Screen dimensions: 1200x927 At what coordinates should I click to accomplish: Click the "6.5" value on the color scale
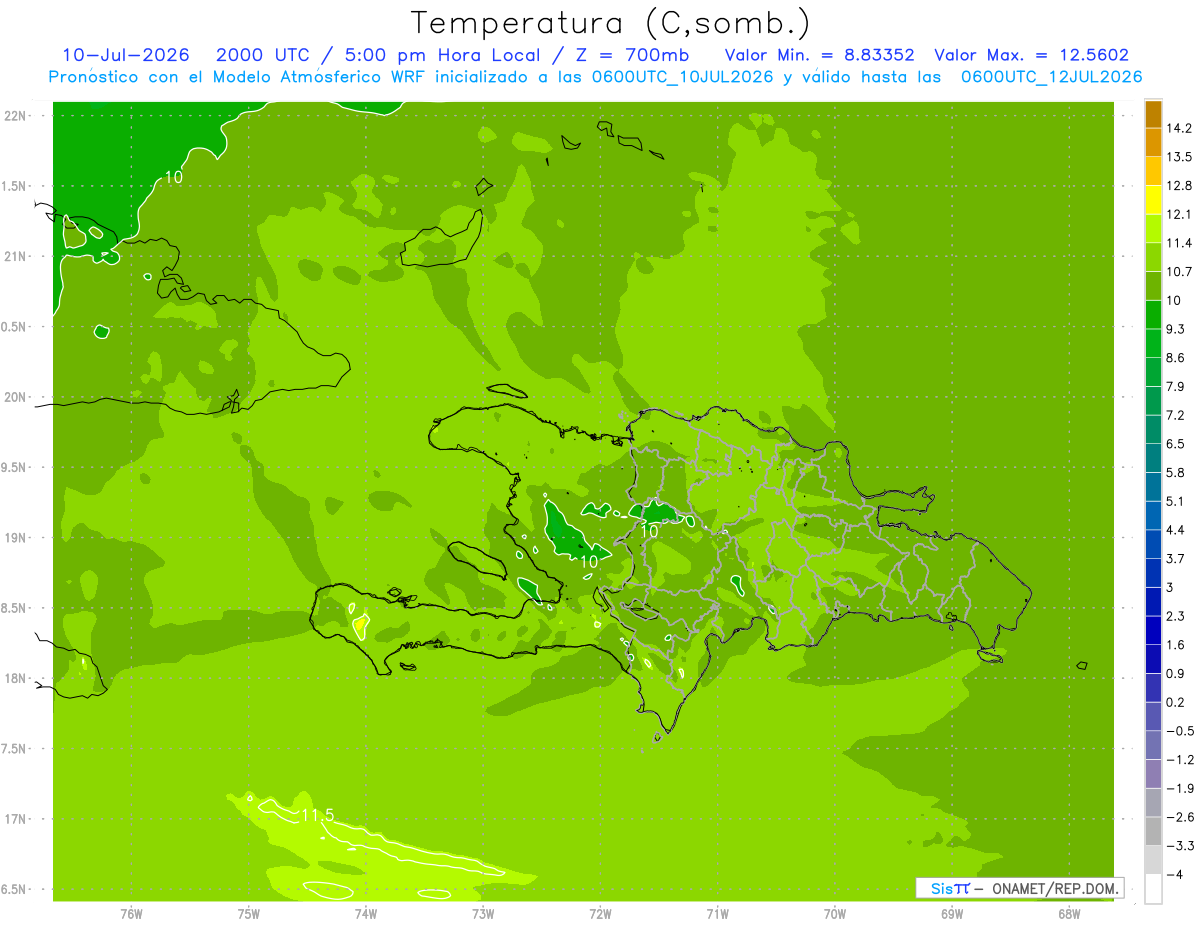click(x=1176, y=444)
